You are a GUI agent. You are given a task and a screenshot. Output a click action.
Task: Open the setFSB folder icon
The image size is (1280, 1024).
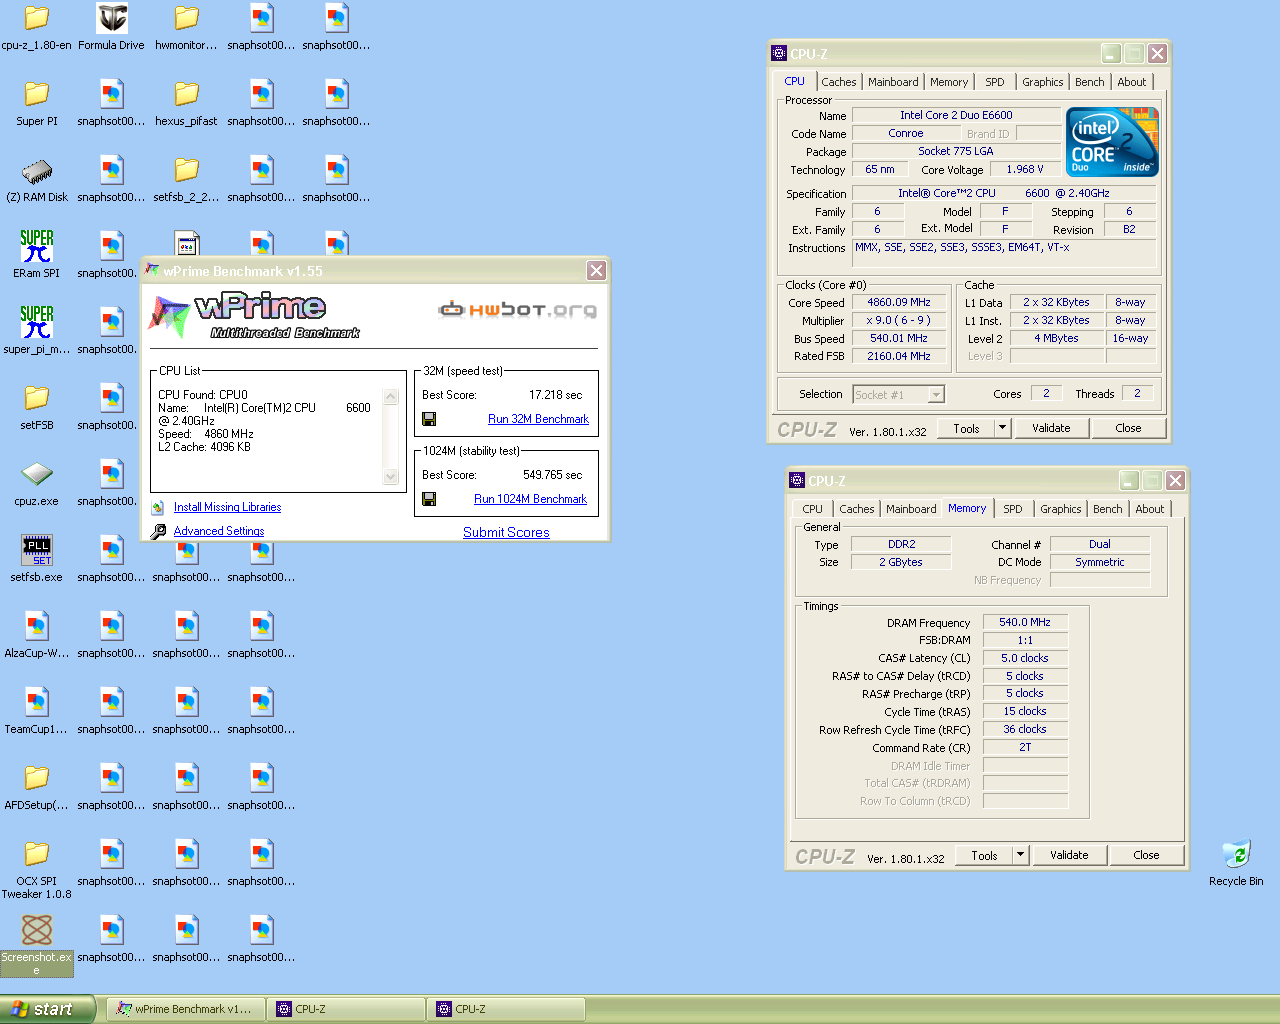[37, 398]
